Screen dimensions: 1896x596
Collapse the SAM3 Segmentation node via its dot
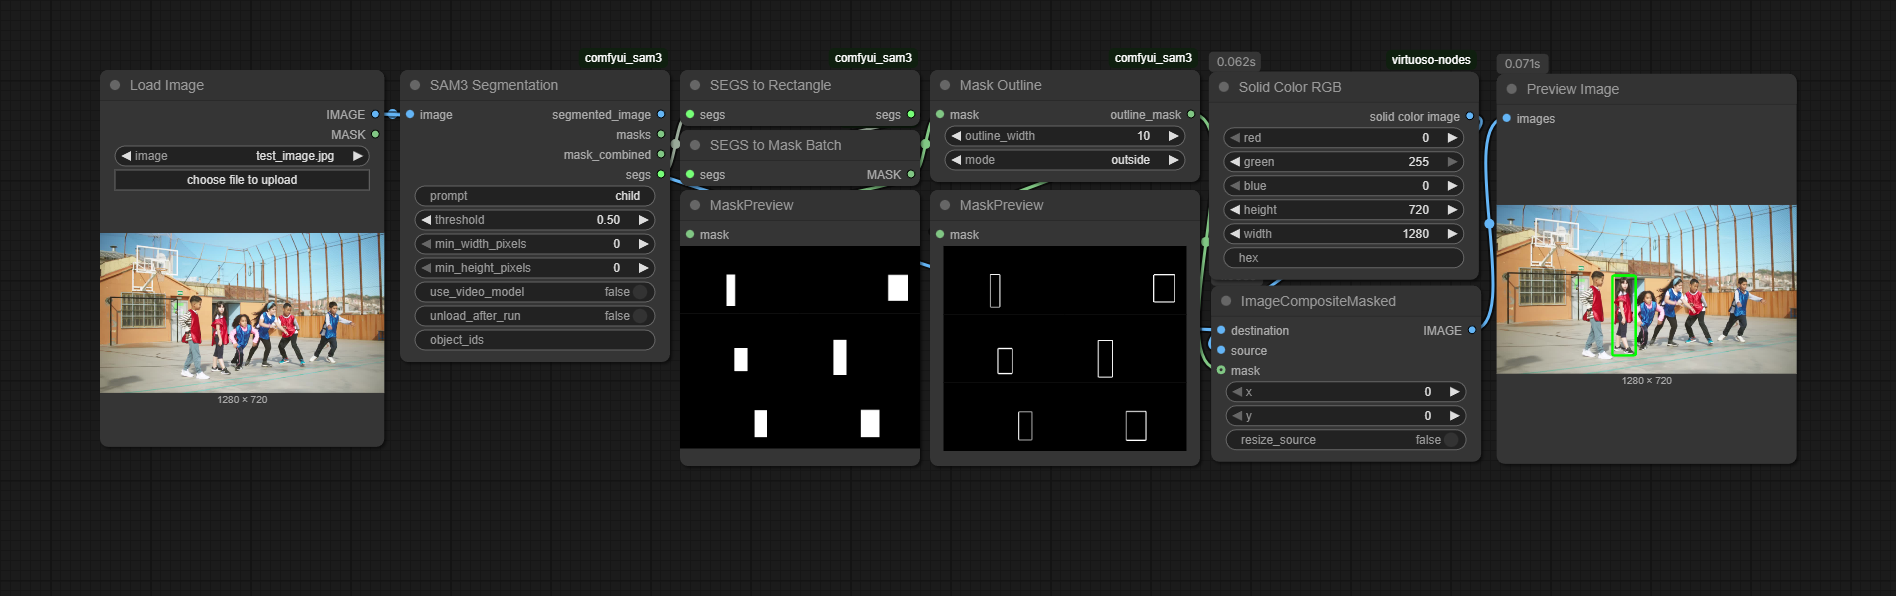tap(415, 85)
